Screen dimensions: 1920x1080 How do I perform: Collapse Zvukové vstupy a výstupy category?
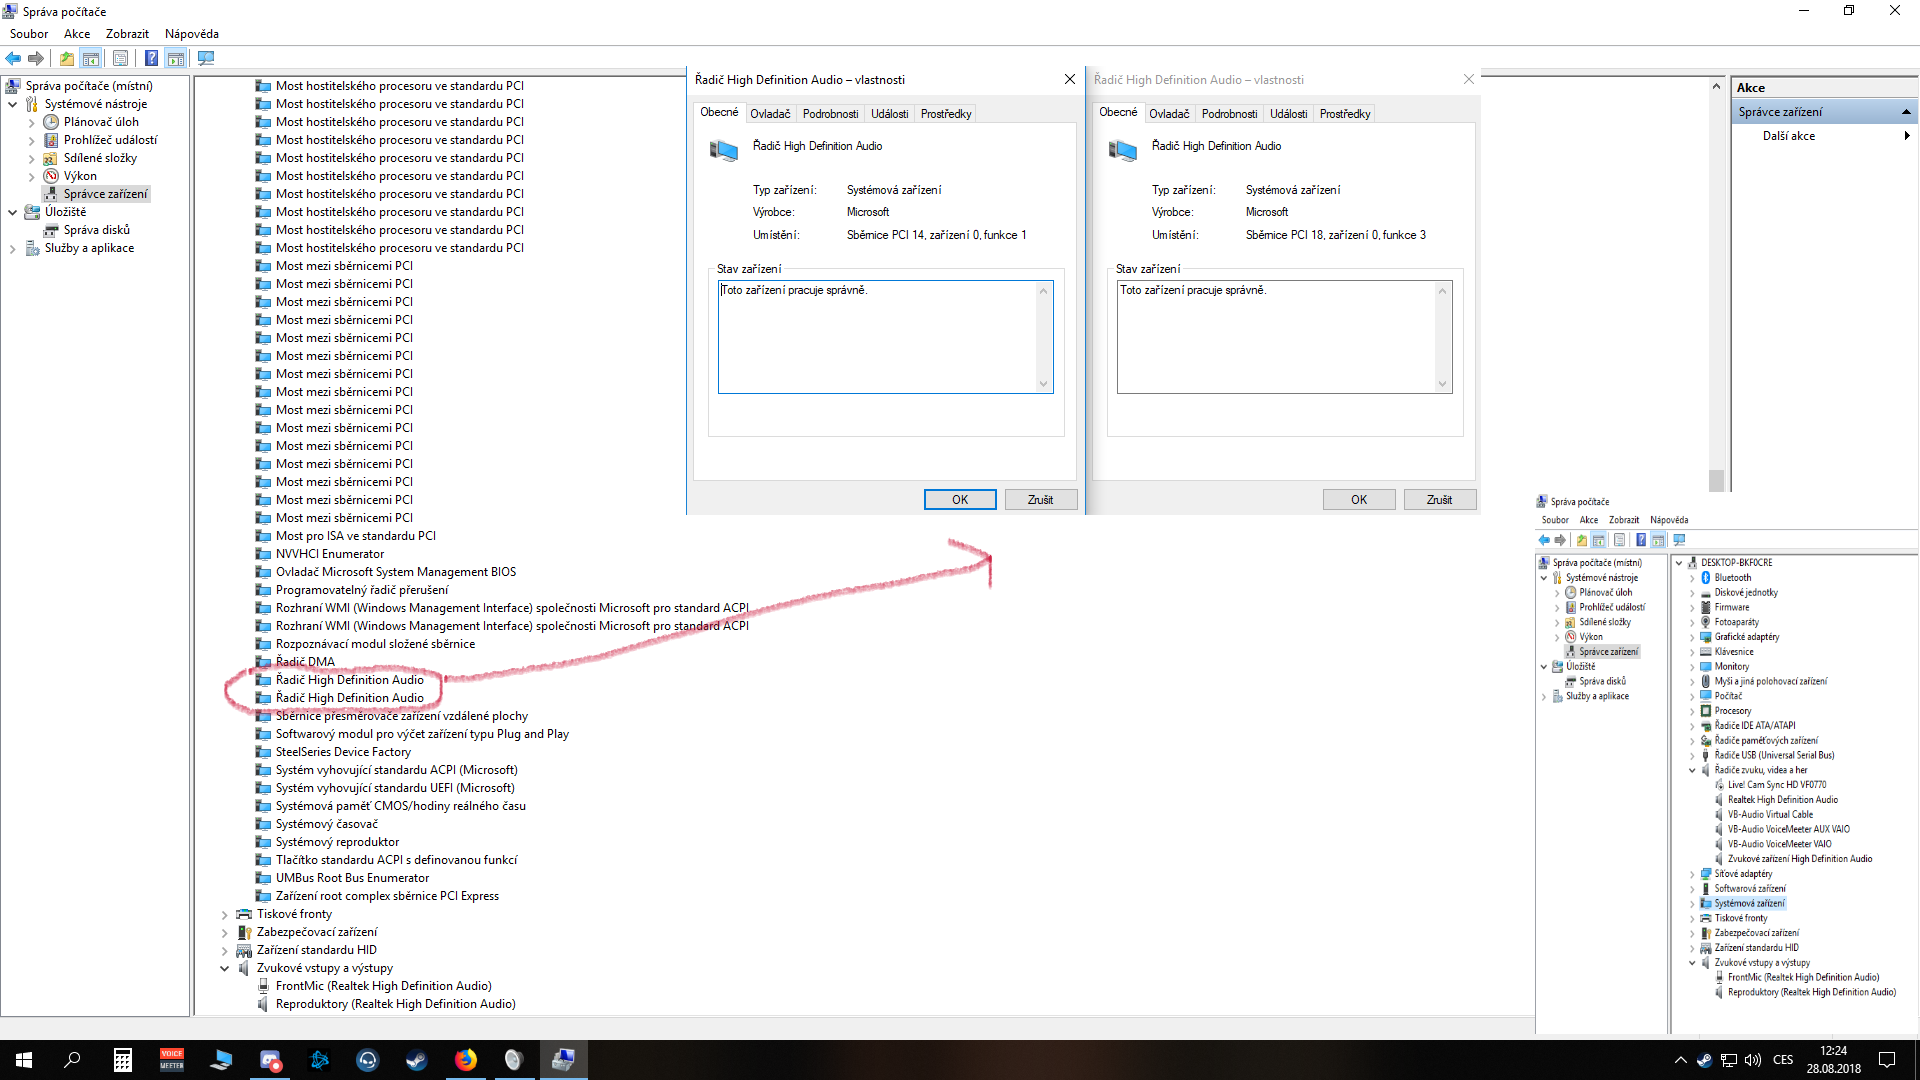click(x=225, y=968)
